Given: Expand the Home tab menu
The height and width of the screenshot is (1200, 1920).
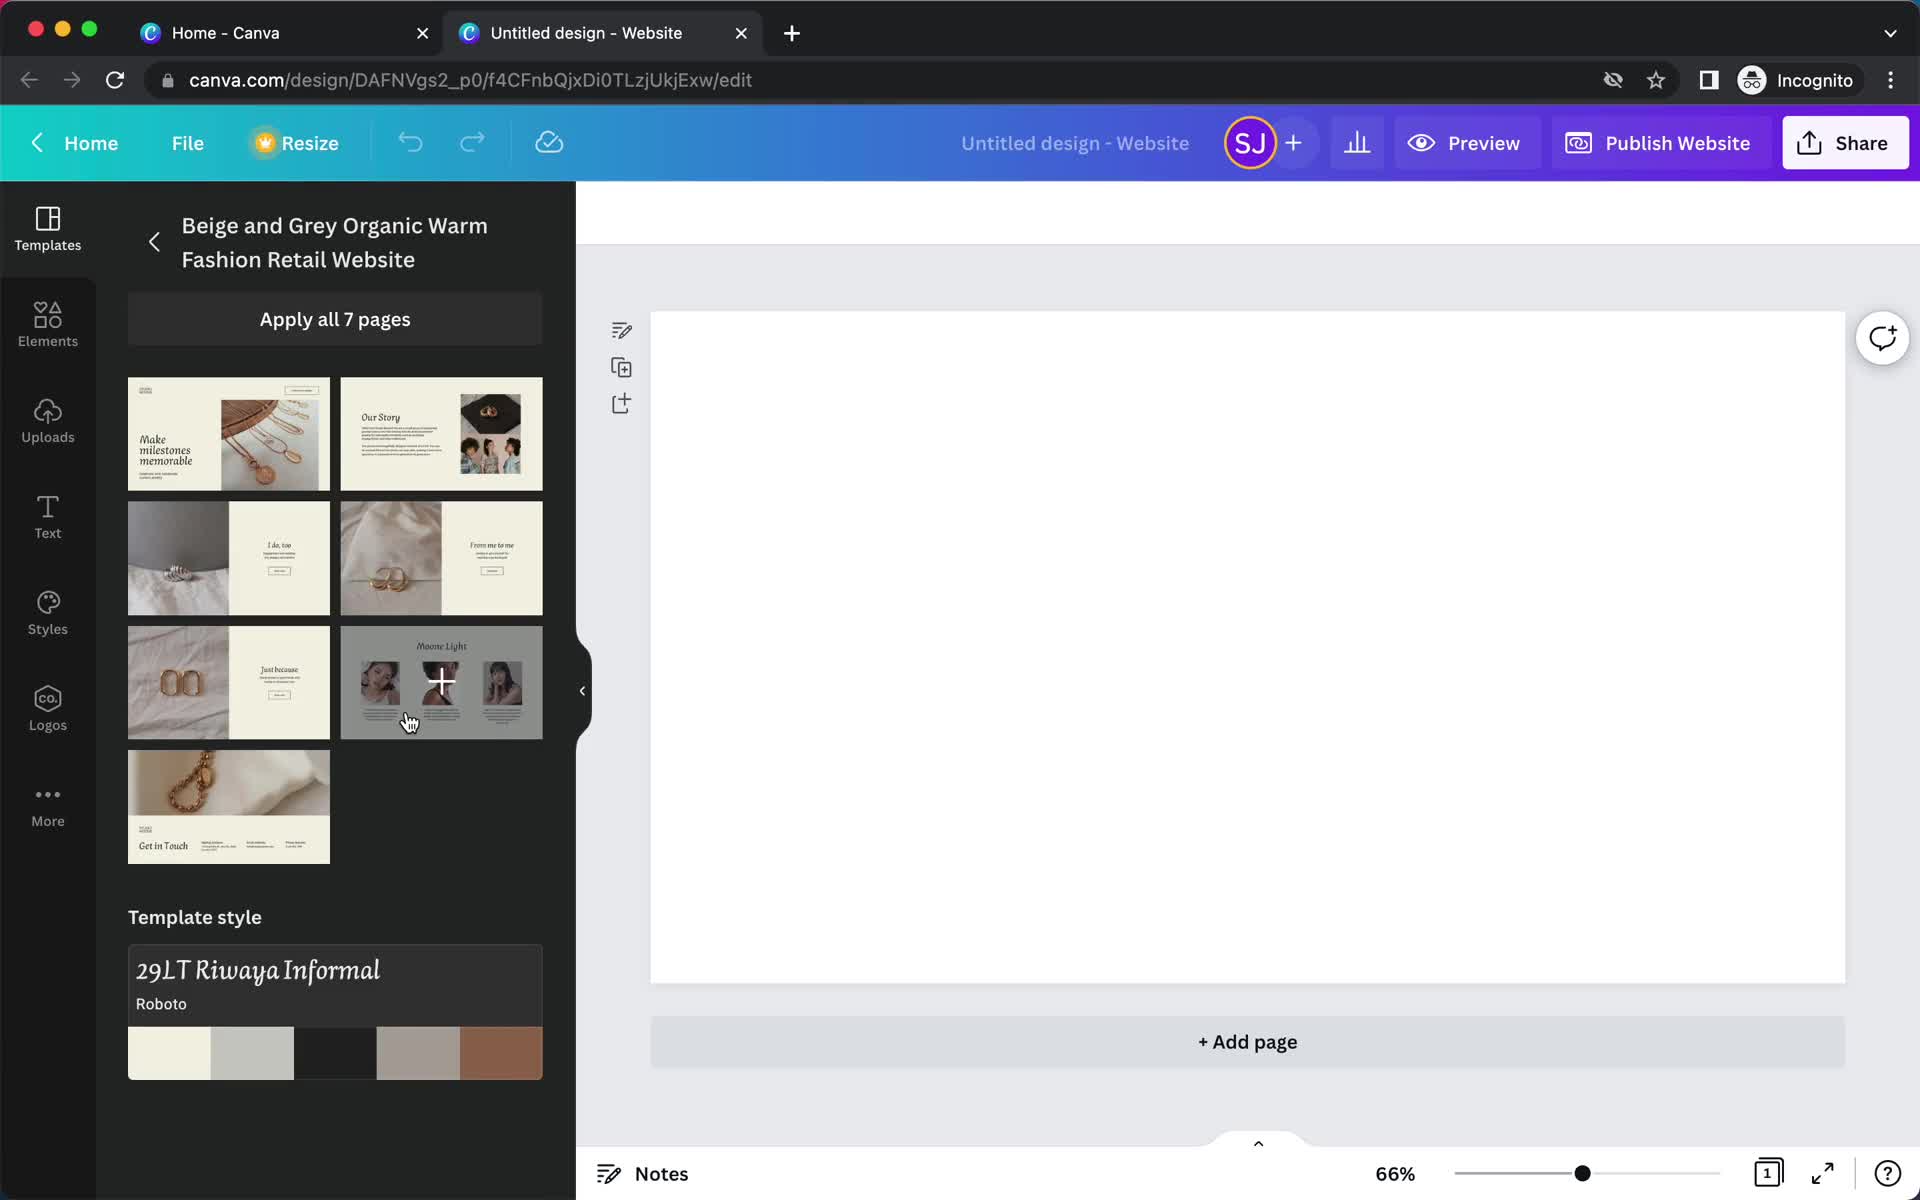Looking at the screenshot, I should 90,142.
